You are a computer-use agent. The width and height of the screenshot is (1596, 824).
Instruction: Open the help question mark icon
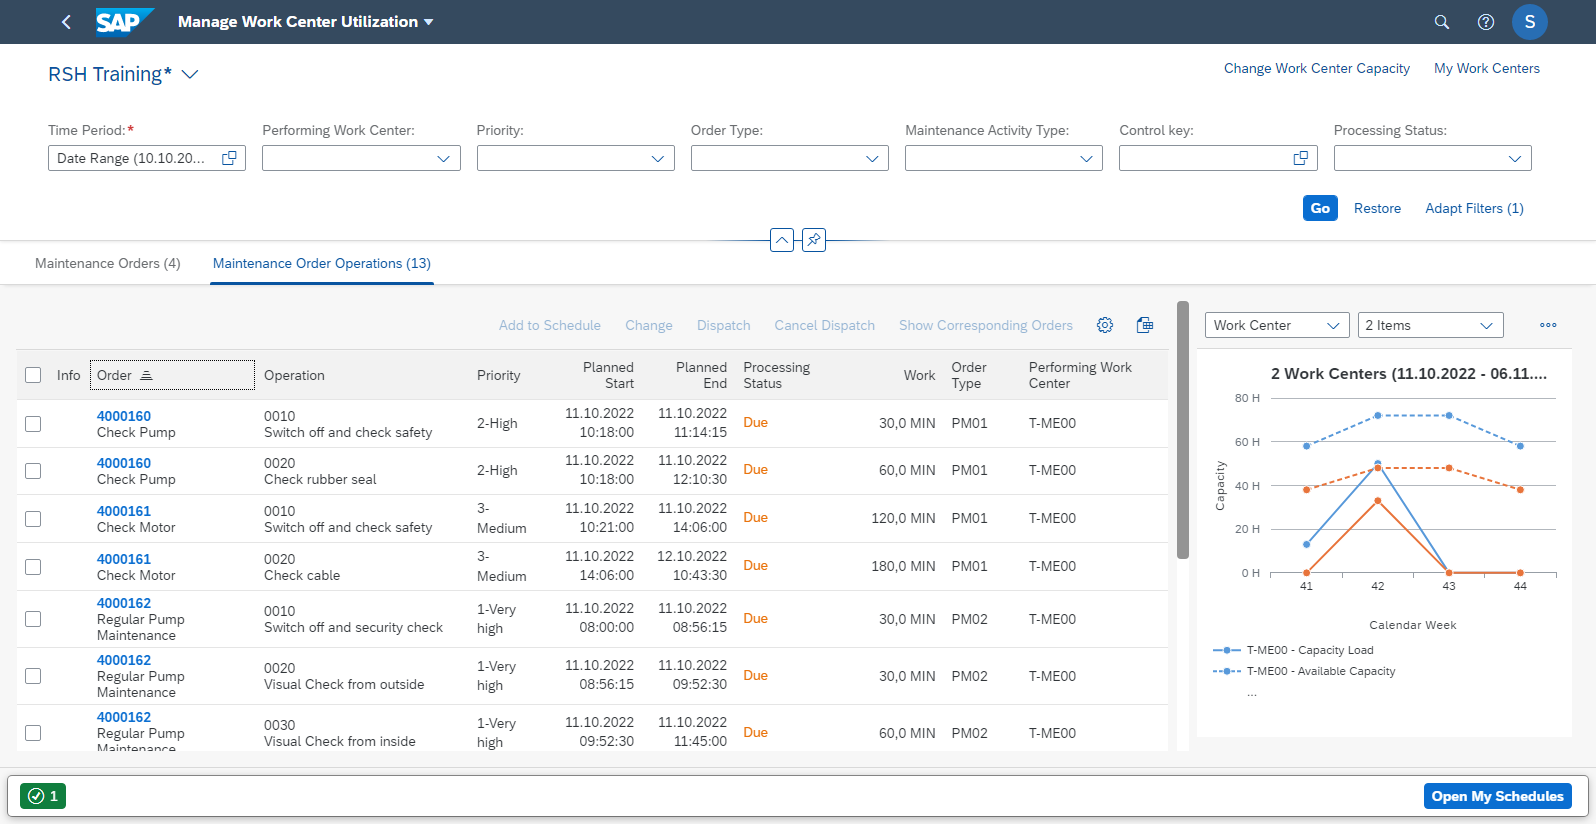[1485, 22]
